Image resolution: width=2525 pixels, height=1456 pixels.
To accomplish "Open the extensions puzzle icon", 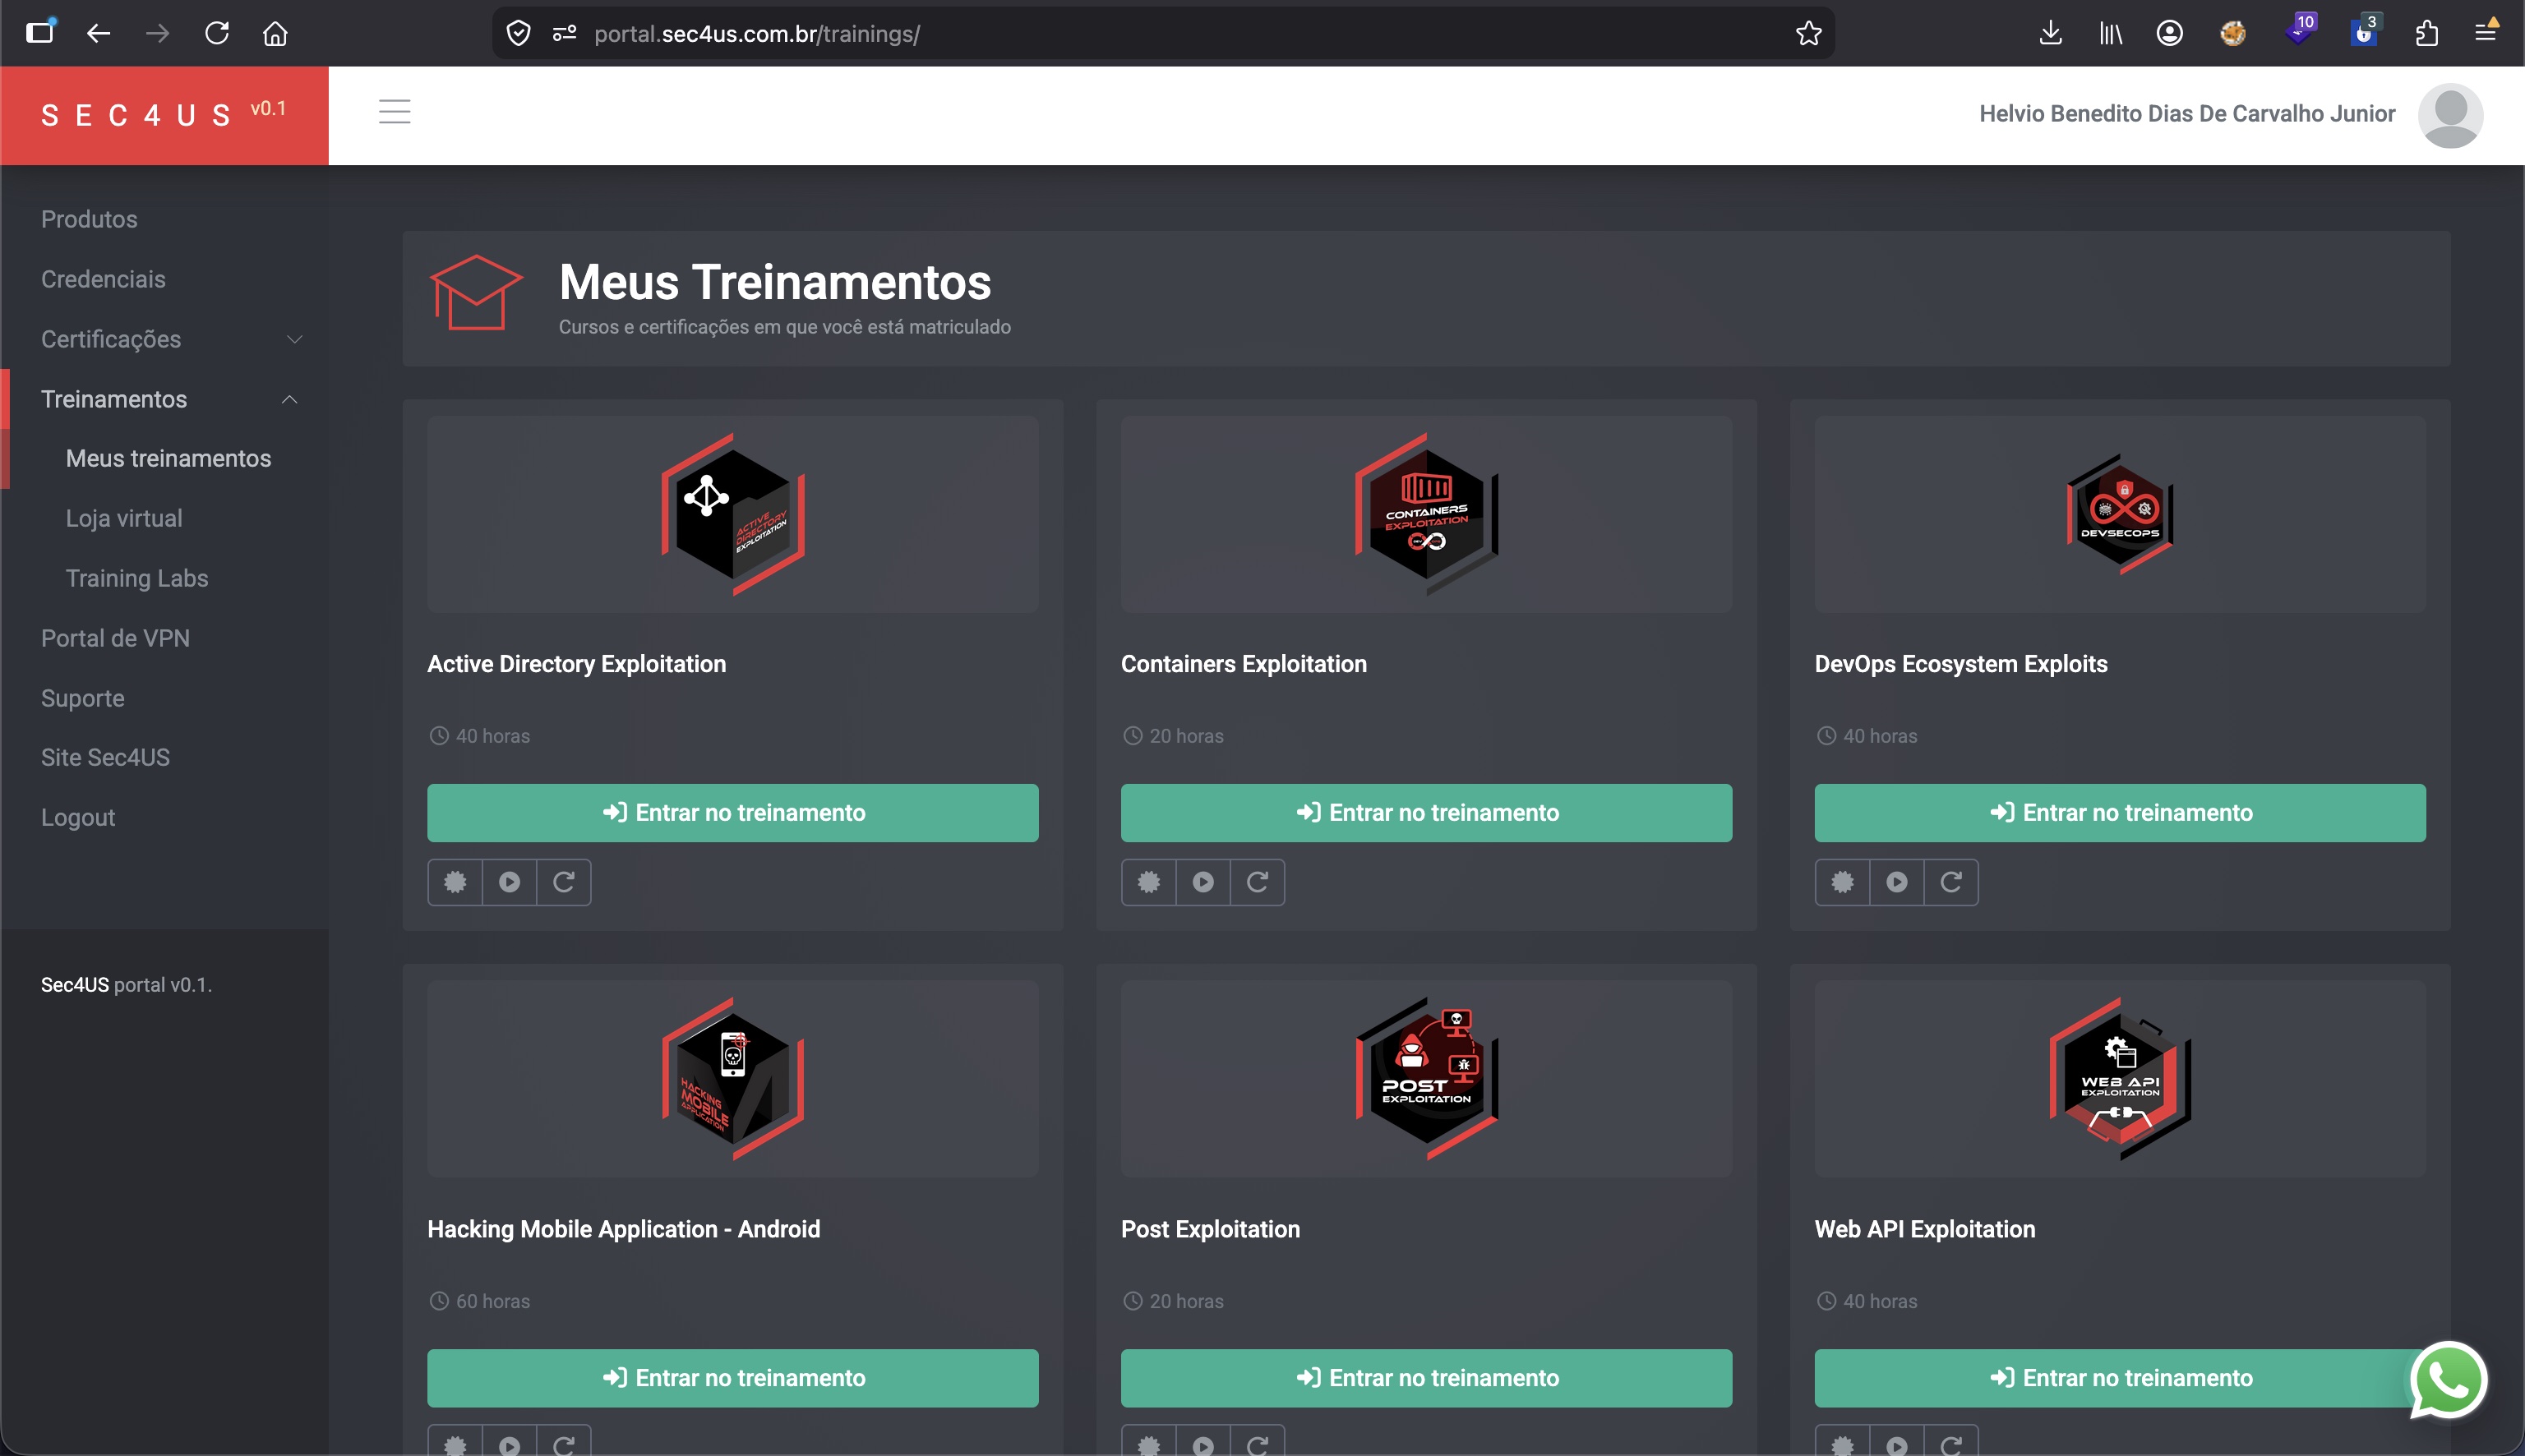I will click(x=2426, y=33).
